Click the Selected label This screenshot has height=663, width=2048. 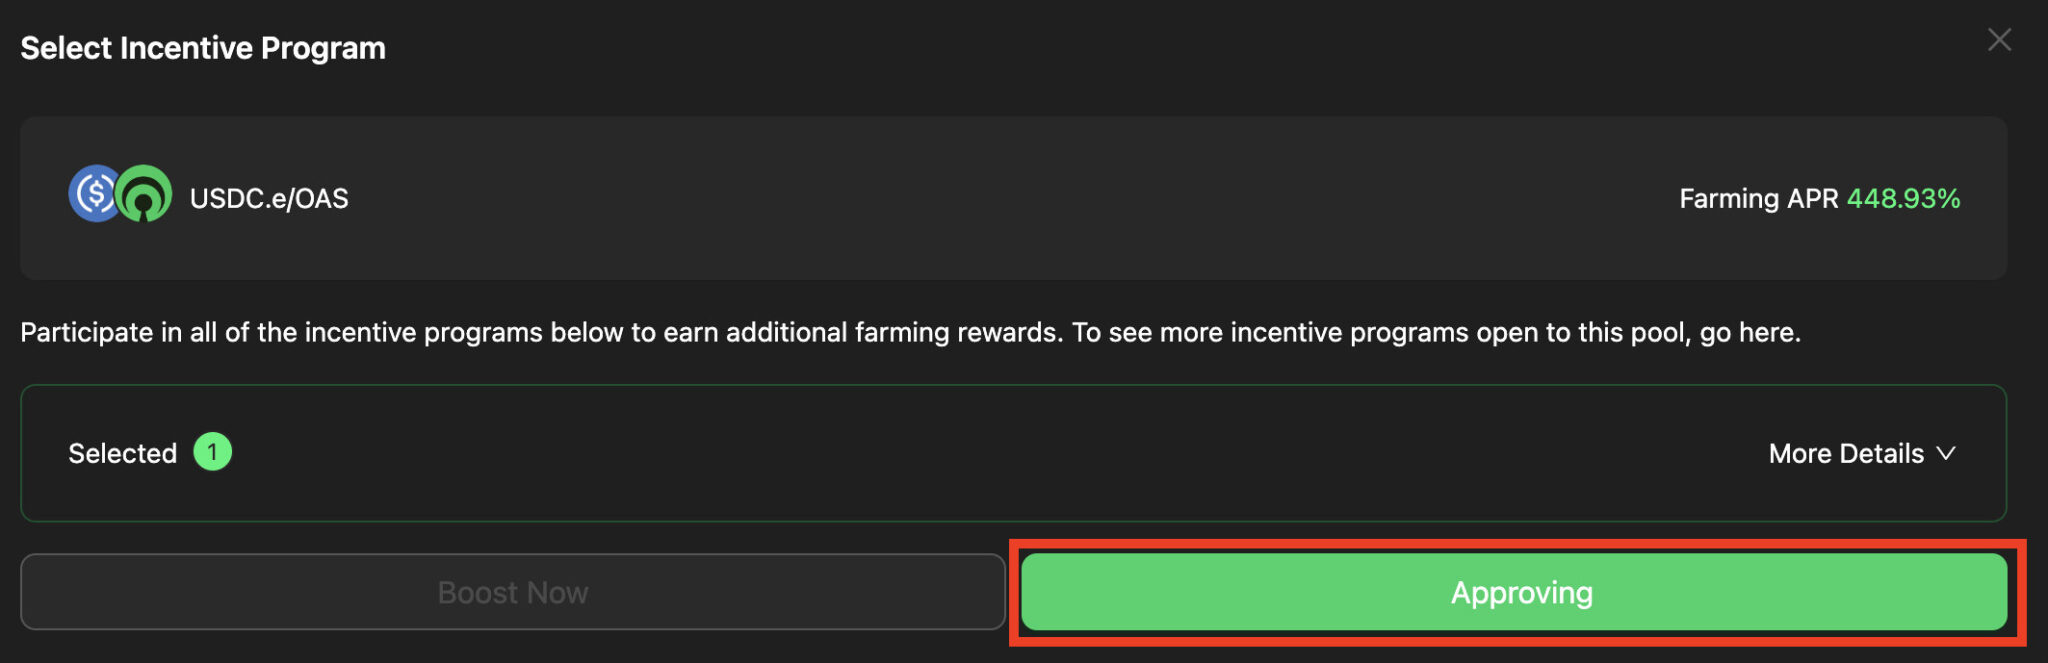(x=122, y=452)
